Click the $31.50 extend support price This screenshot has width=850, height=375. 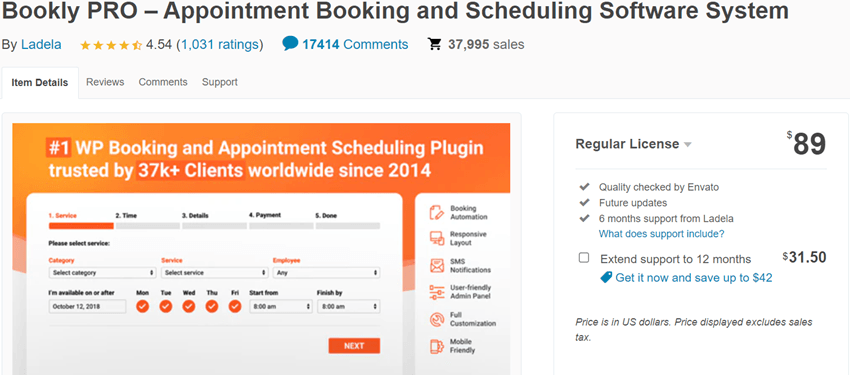coord(804,257)
